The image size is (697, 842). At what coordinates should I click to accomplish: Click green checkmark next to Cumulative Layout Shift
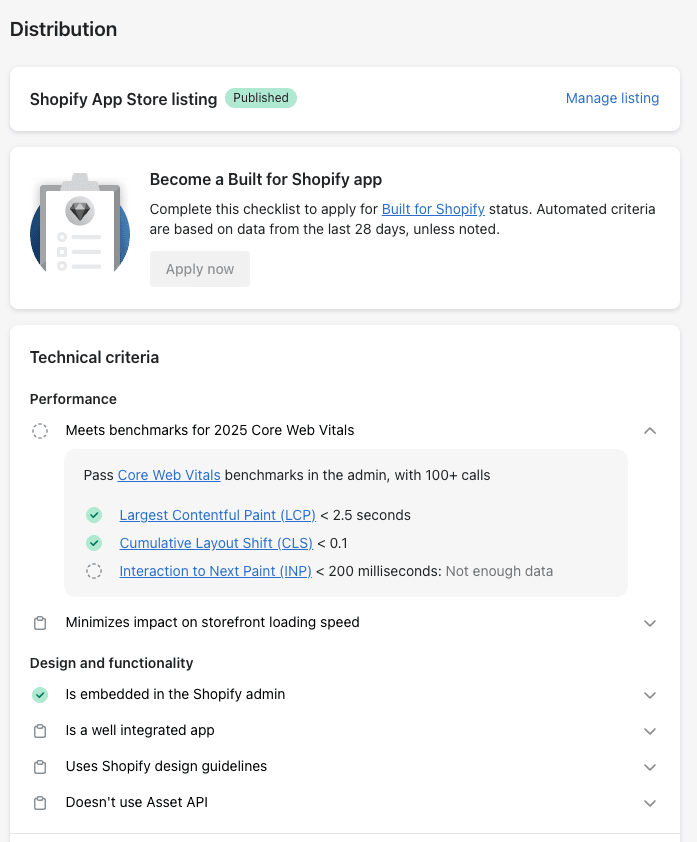pyautogui.click(x=94, y=544)
